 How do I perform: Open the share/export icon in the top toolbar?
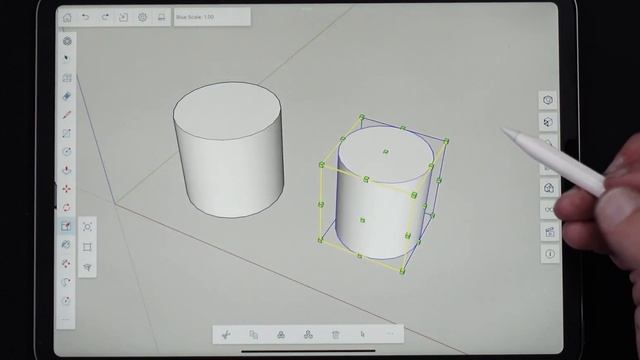[x=123, y=17]
